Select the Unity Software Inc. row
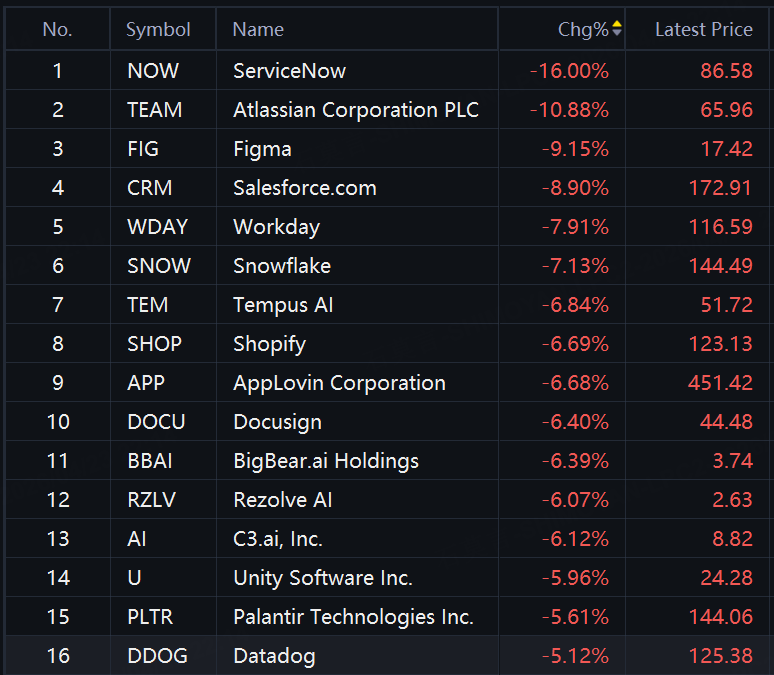Screen dimensions: 774x675 323,578
